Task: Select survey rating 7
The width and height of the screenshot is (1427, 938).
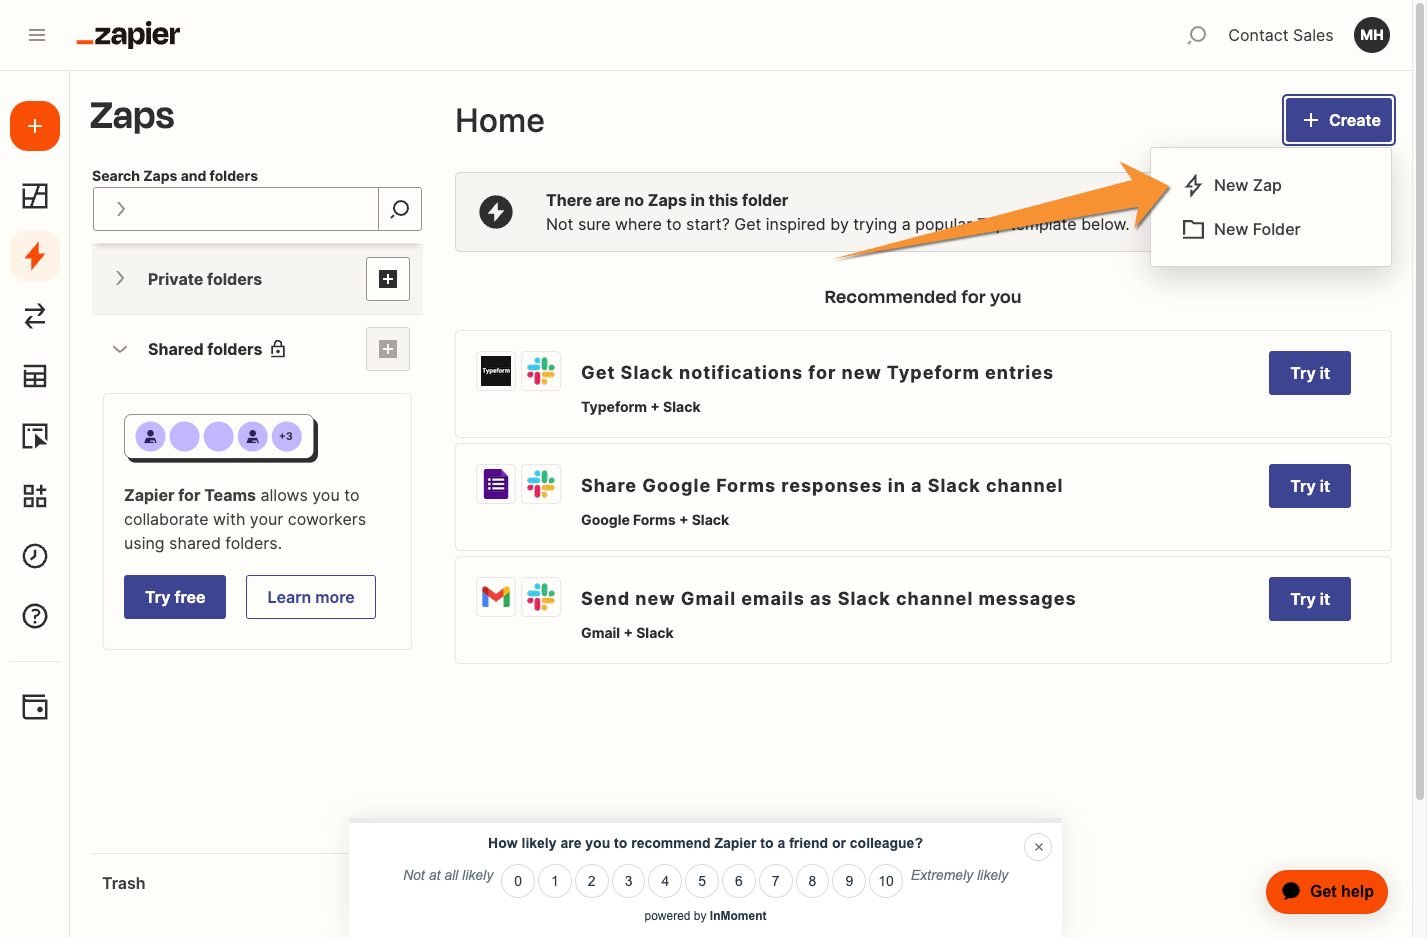Action: point(775,881)
